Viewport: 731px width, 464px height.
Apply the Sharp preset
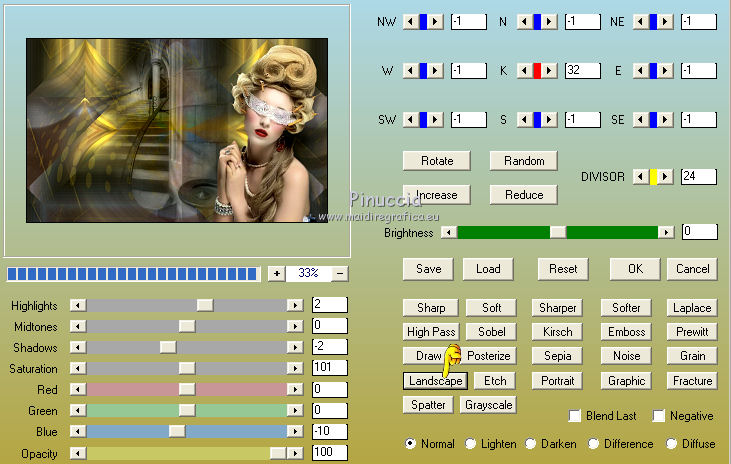(x=431, y=308)
